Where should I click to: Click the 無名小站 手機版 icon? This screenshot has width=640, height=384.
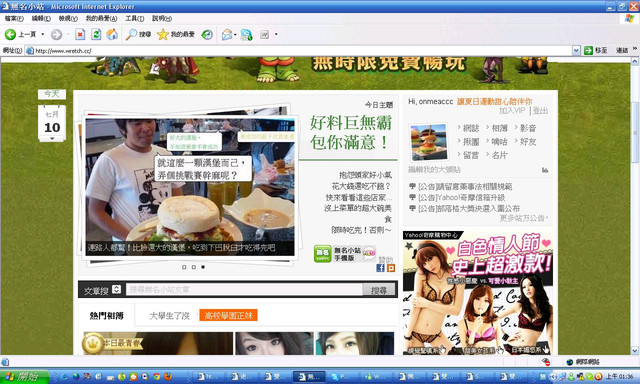click(x=345, y=254)
